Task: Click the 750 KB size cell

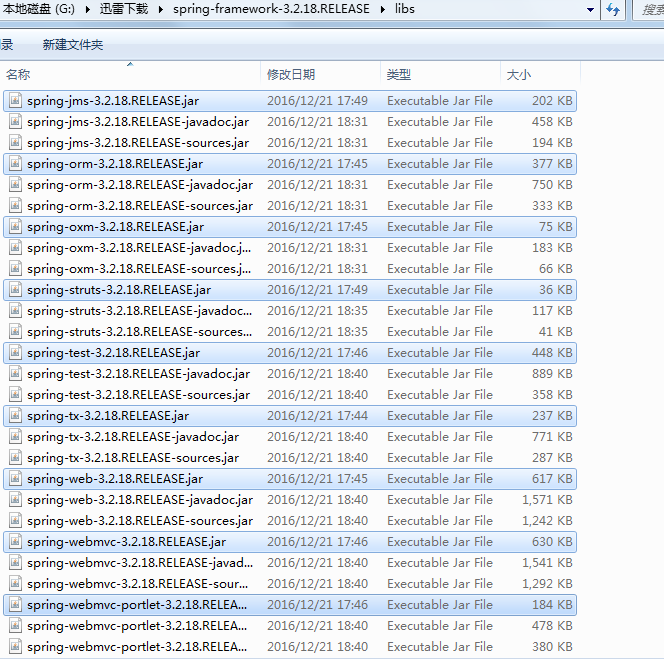Action: pyautogui.click(x=552, y=185)
